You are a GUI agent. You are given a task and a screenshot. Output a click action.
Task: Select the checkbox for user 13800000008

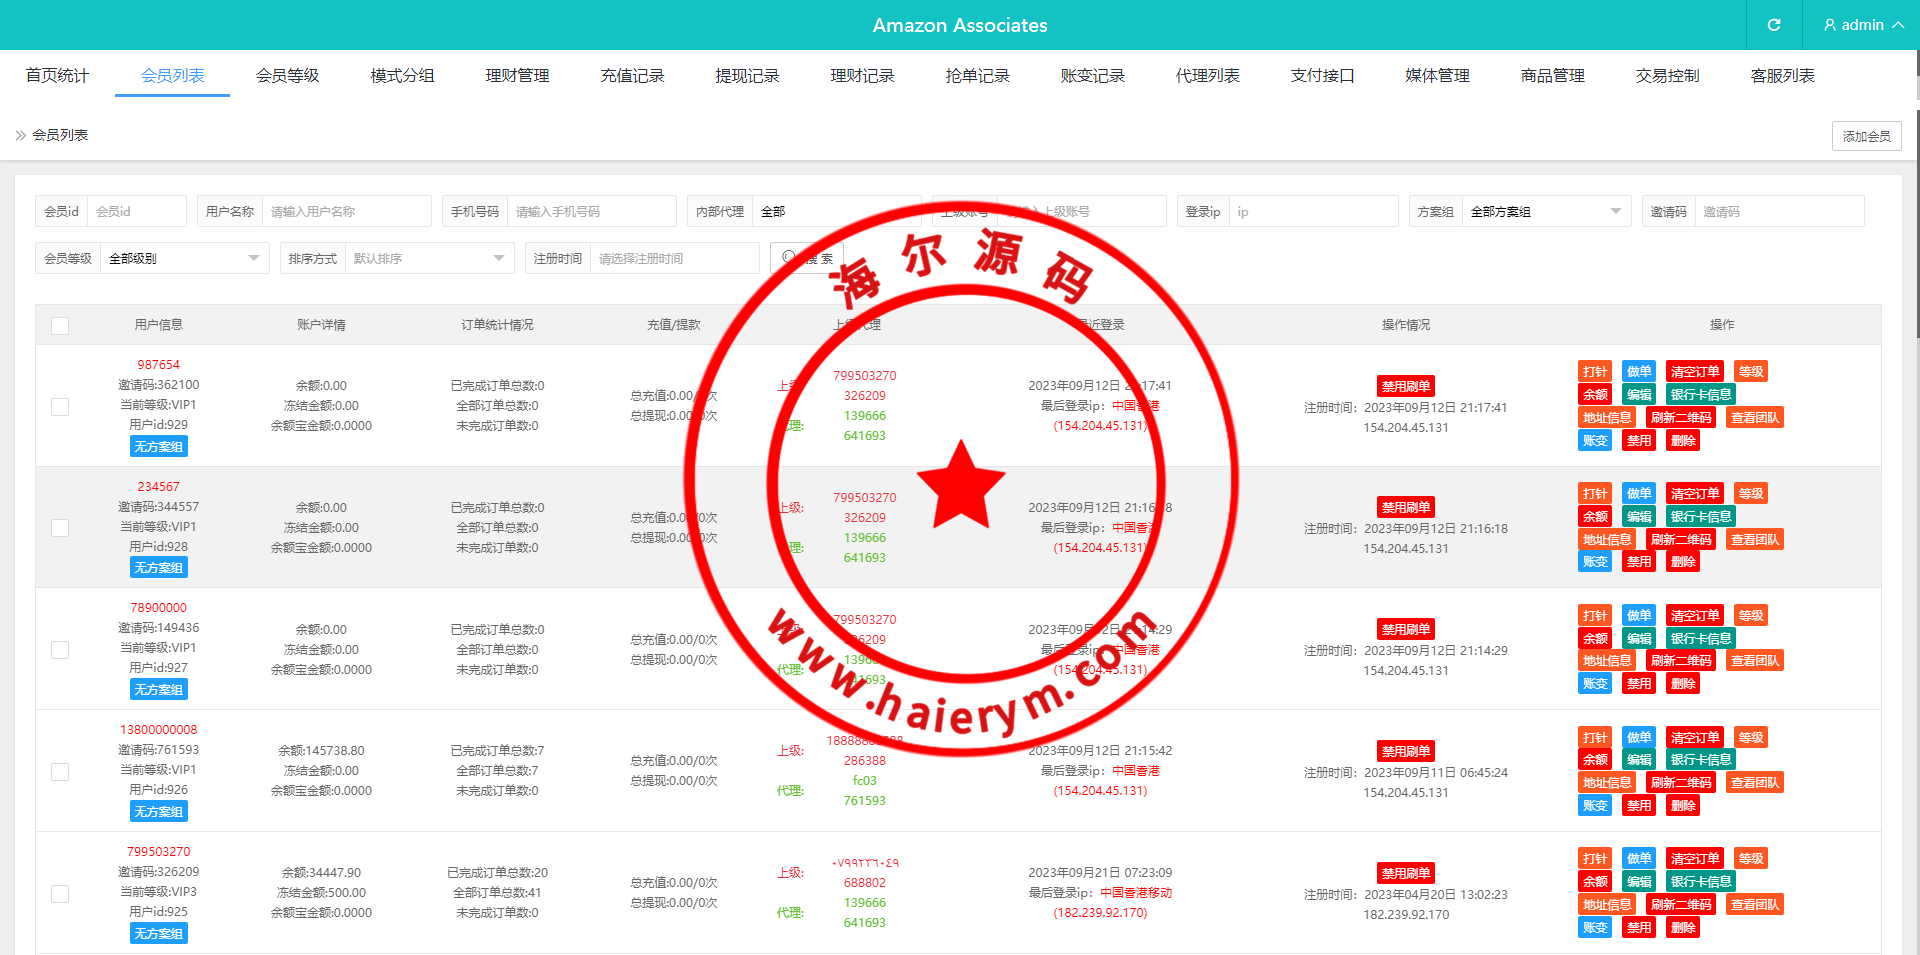[x=60, y=771]
